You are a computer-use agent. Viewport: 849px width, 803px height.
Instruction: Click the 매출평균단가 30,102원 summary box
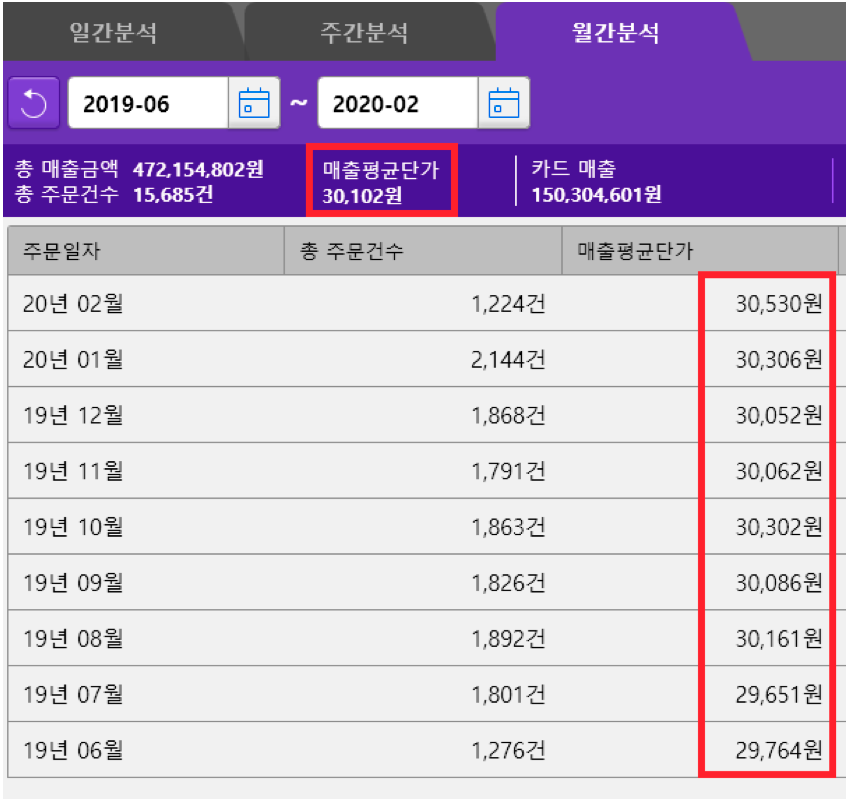click(x=382, y=181)
